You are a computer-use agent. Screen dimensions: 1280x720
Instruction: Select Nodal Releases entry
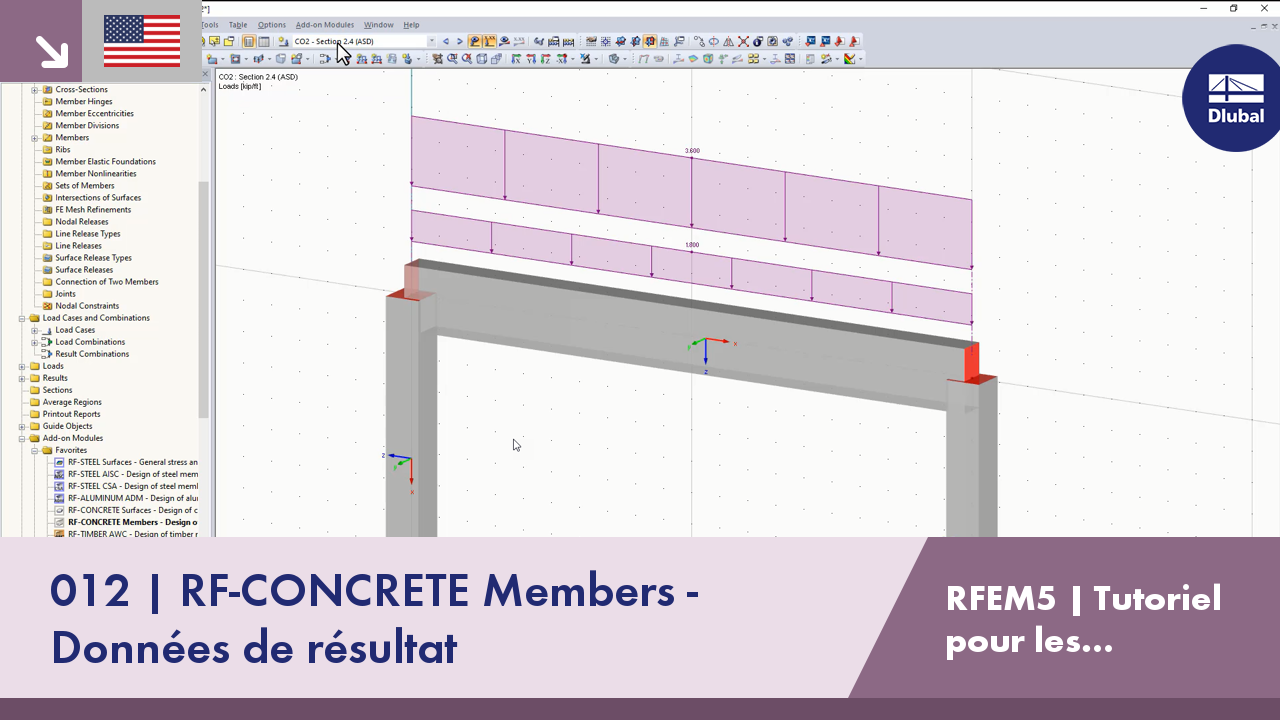pos(82,221)
